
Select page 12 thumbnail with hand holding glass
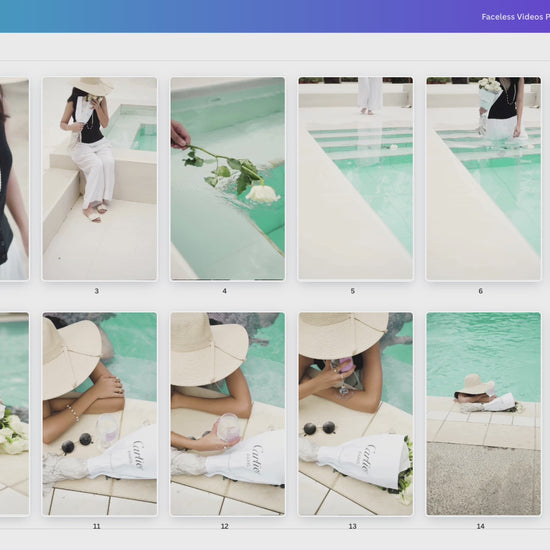(228, 414)
